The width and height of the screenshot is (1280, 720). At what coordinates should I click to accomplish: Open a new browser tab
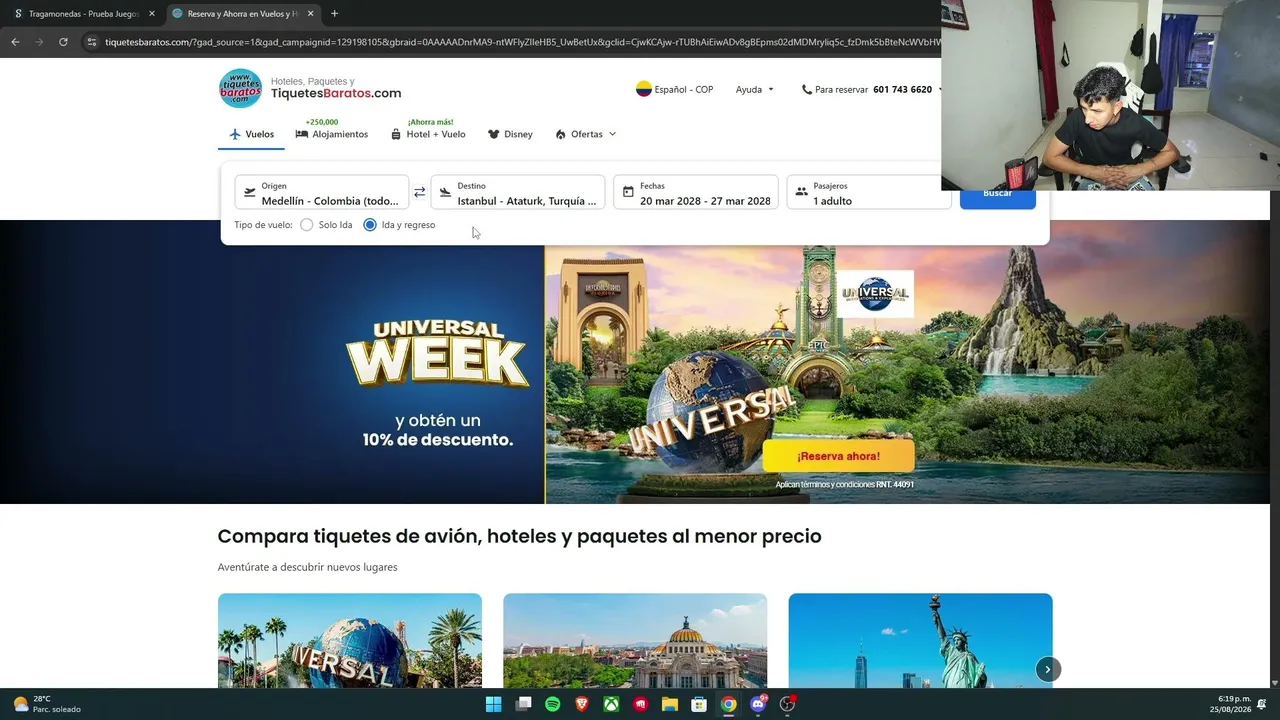[x=334, y=14]
